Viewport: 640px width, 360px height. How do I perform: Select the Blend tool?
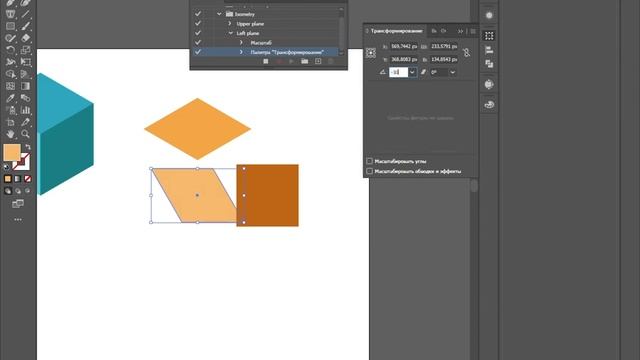[x=25, y=98]
